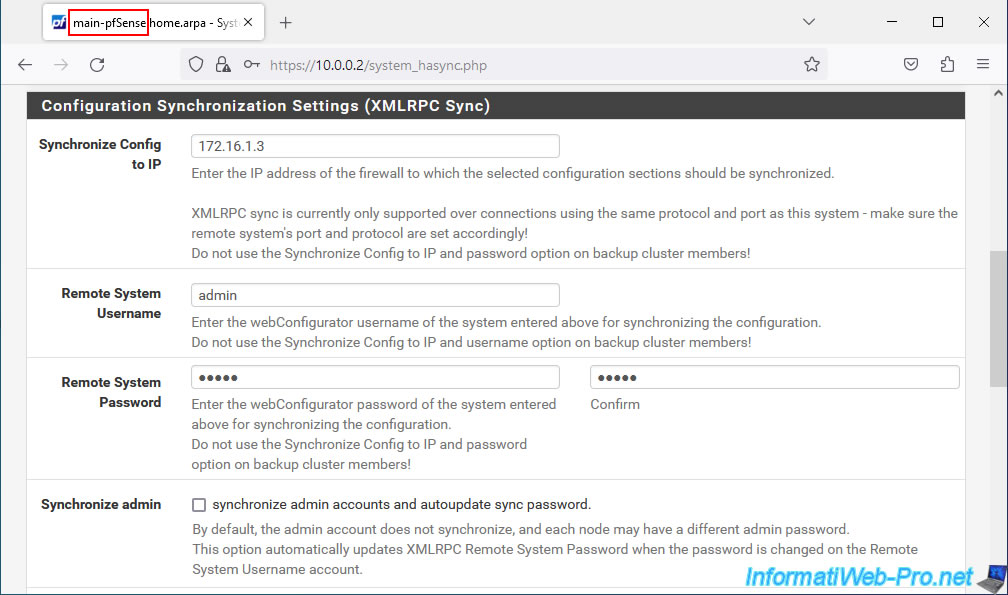Image resolution: width=1008 pixels, height=595 pixels.
Task: Maximize the browser window
Action: (938, 22)
